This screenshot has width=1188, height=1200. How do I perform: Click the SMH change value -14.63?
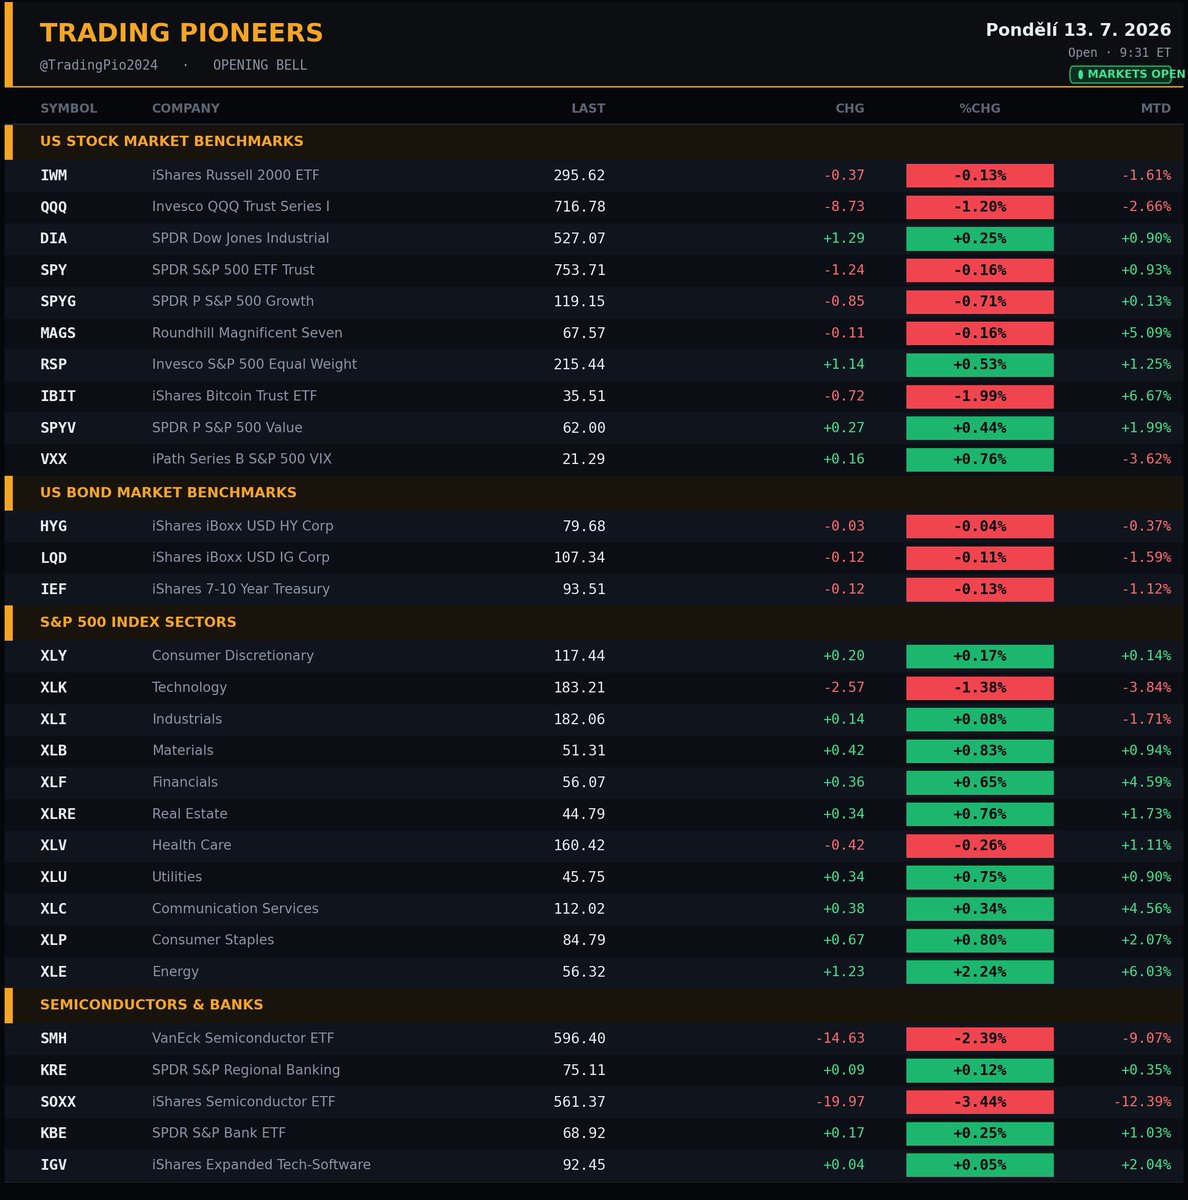pyautogui.click(x=840, y=1039)
